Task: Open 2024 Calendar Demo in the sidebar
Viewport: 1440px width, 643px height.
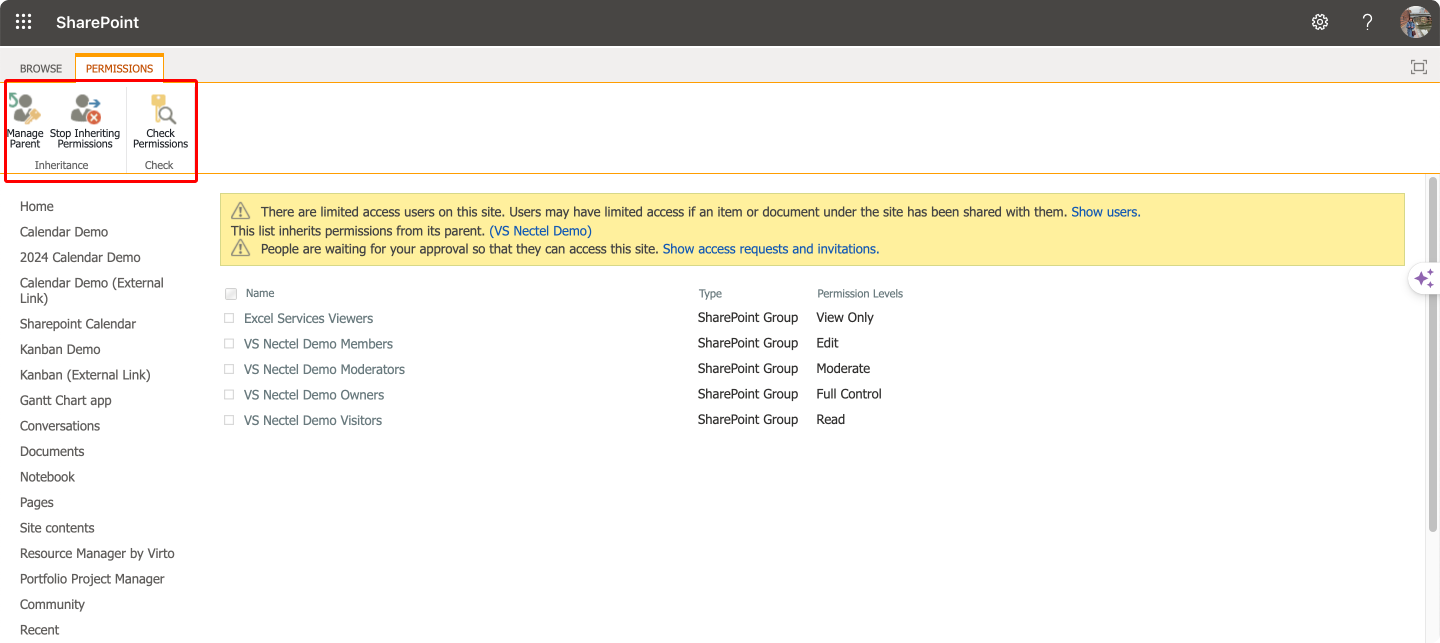Action: point(80,257)
